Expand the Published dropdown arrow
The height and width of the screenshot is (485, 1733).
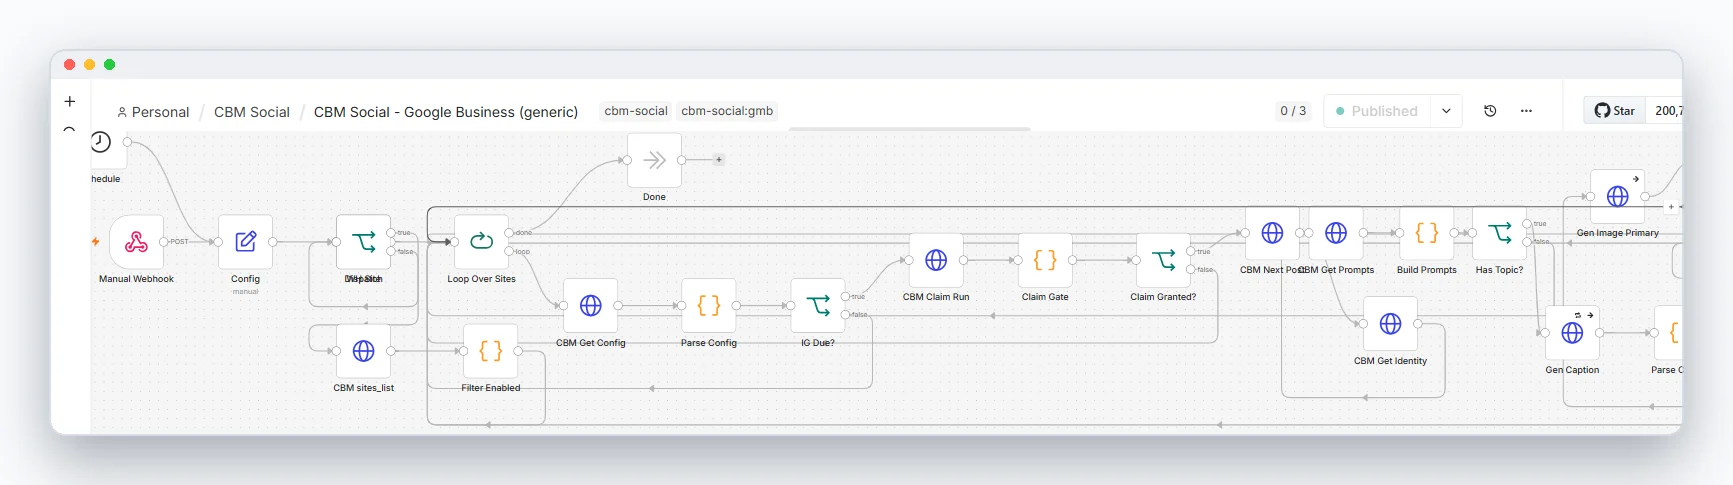[x=1446, y=111]
